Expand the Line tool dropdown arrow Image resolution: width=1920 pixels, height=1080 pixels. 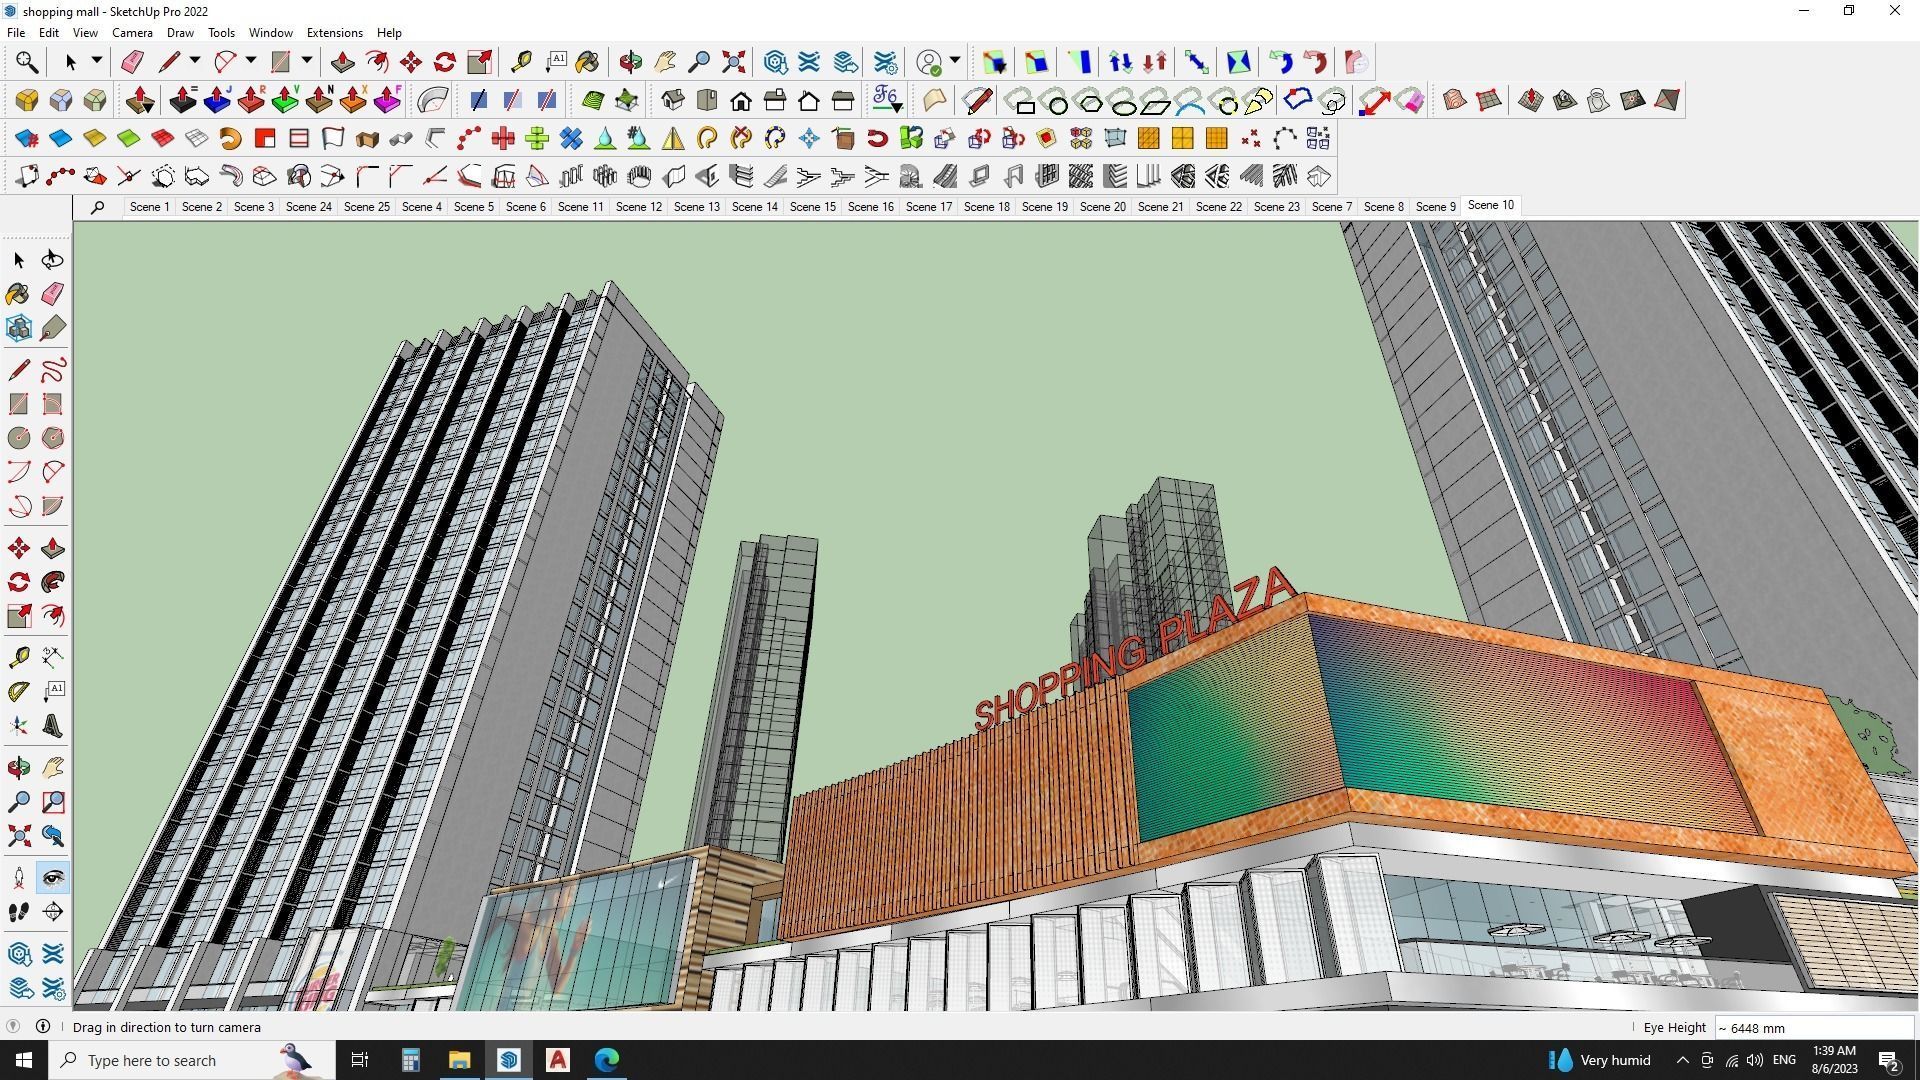click(x=195, y=61)
